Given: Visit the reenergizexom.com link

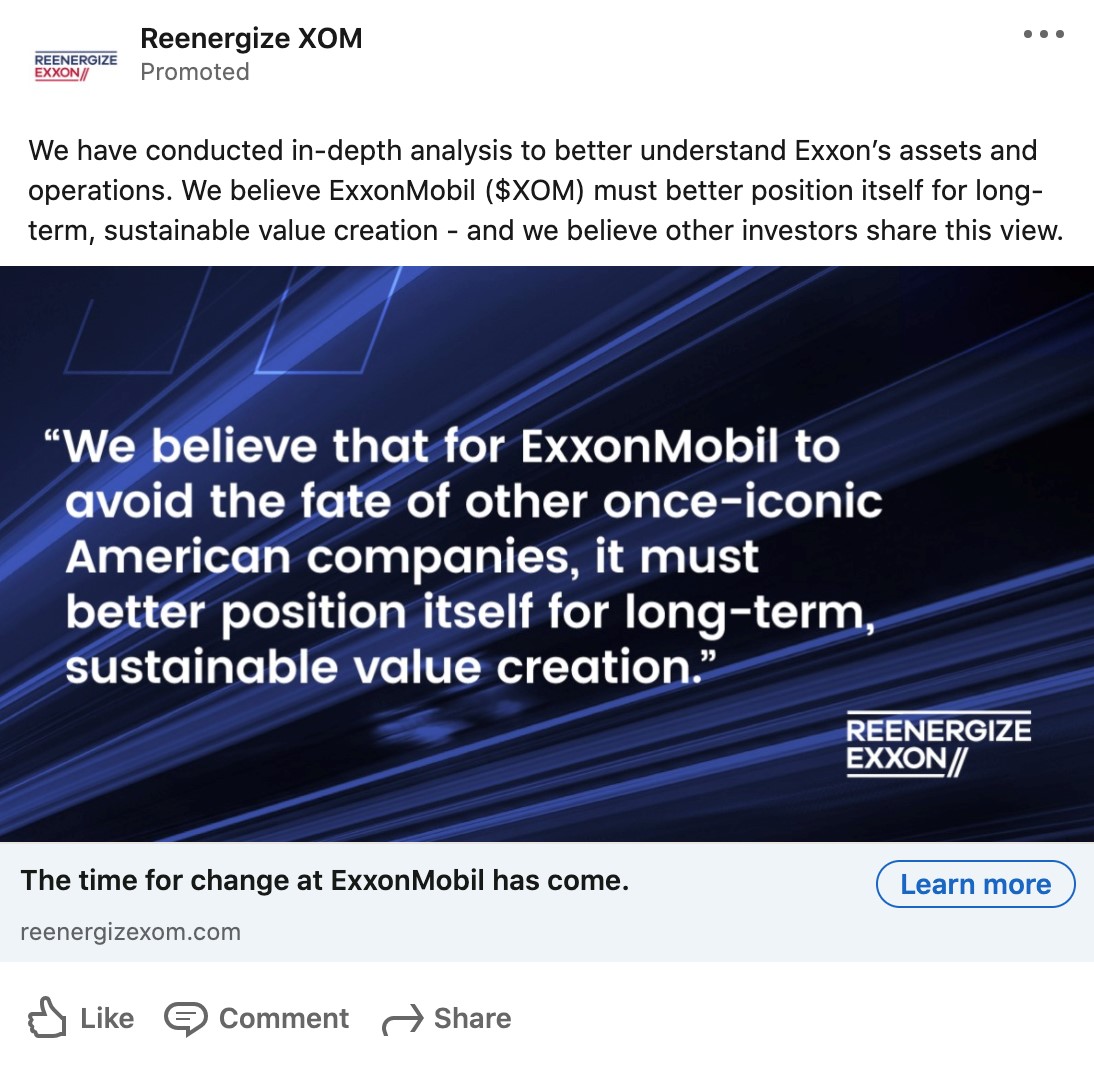Looking at the screenshot, I should pyautogui.click(x=130, y=932).
